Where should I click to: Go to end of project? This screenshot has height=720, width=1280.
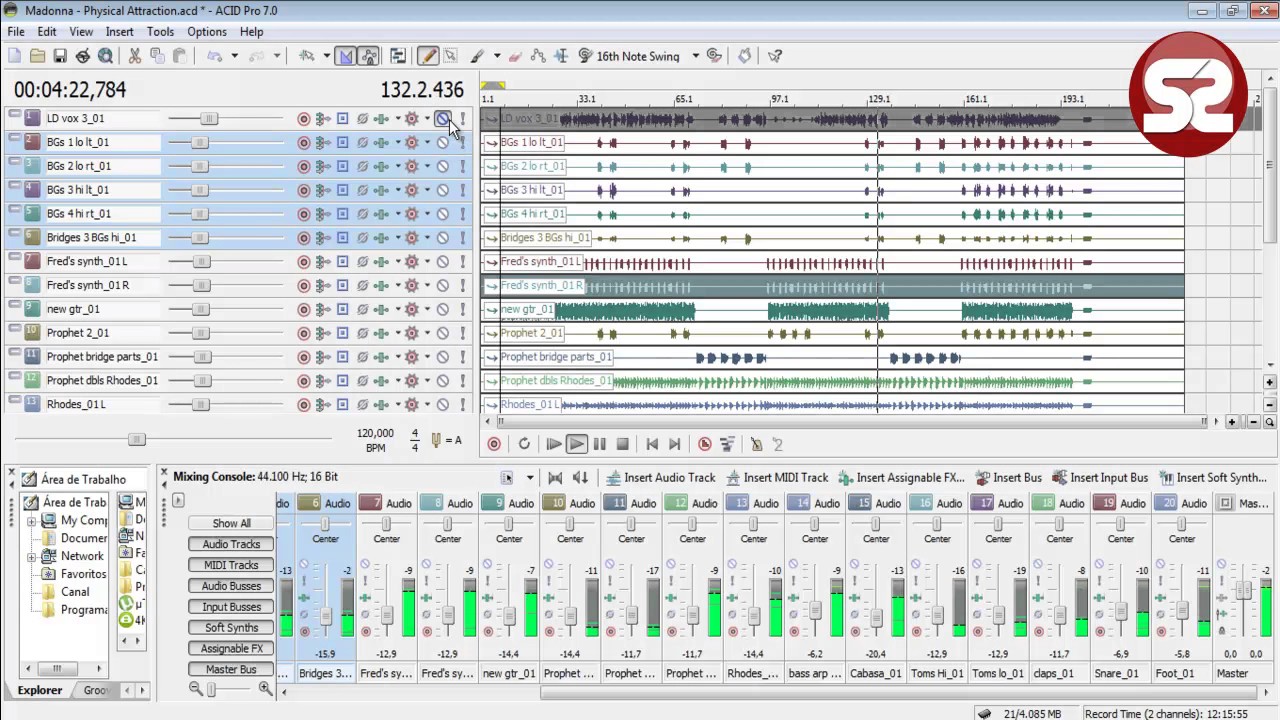coord(675,444)
